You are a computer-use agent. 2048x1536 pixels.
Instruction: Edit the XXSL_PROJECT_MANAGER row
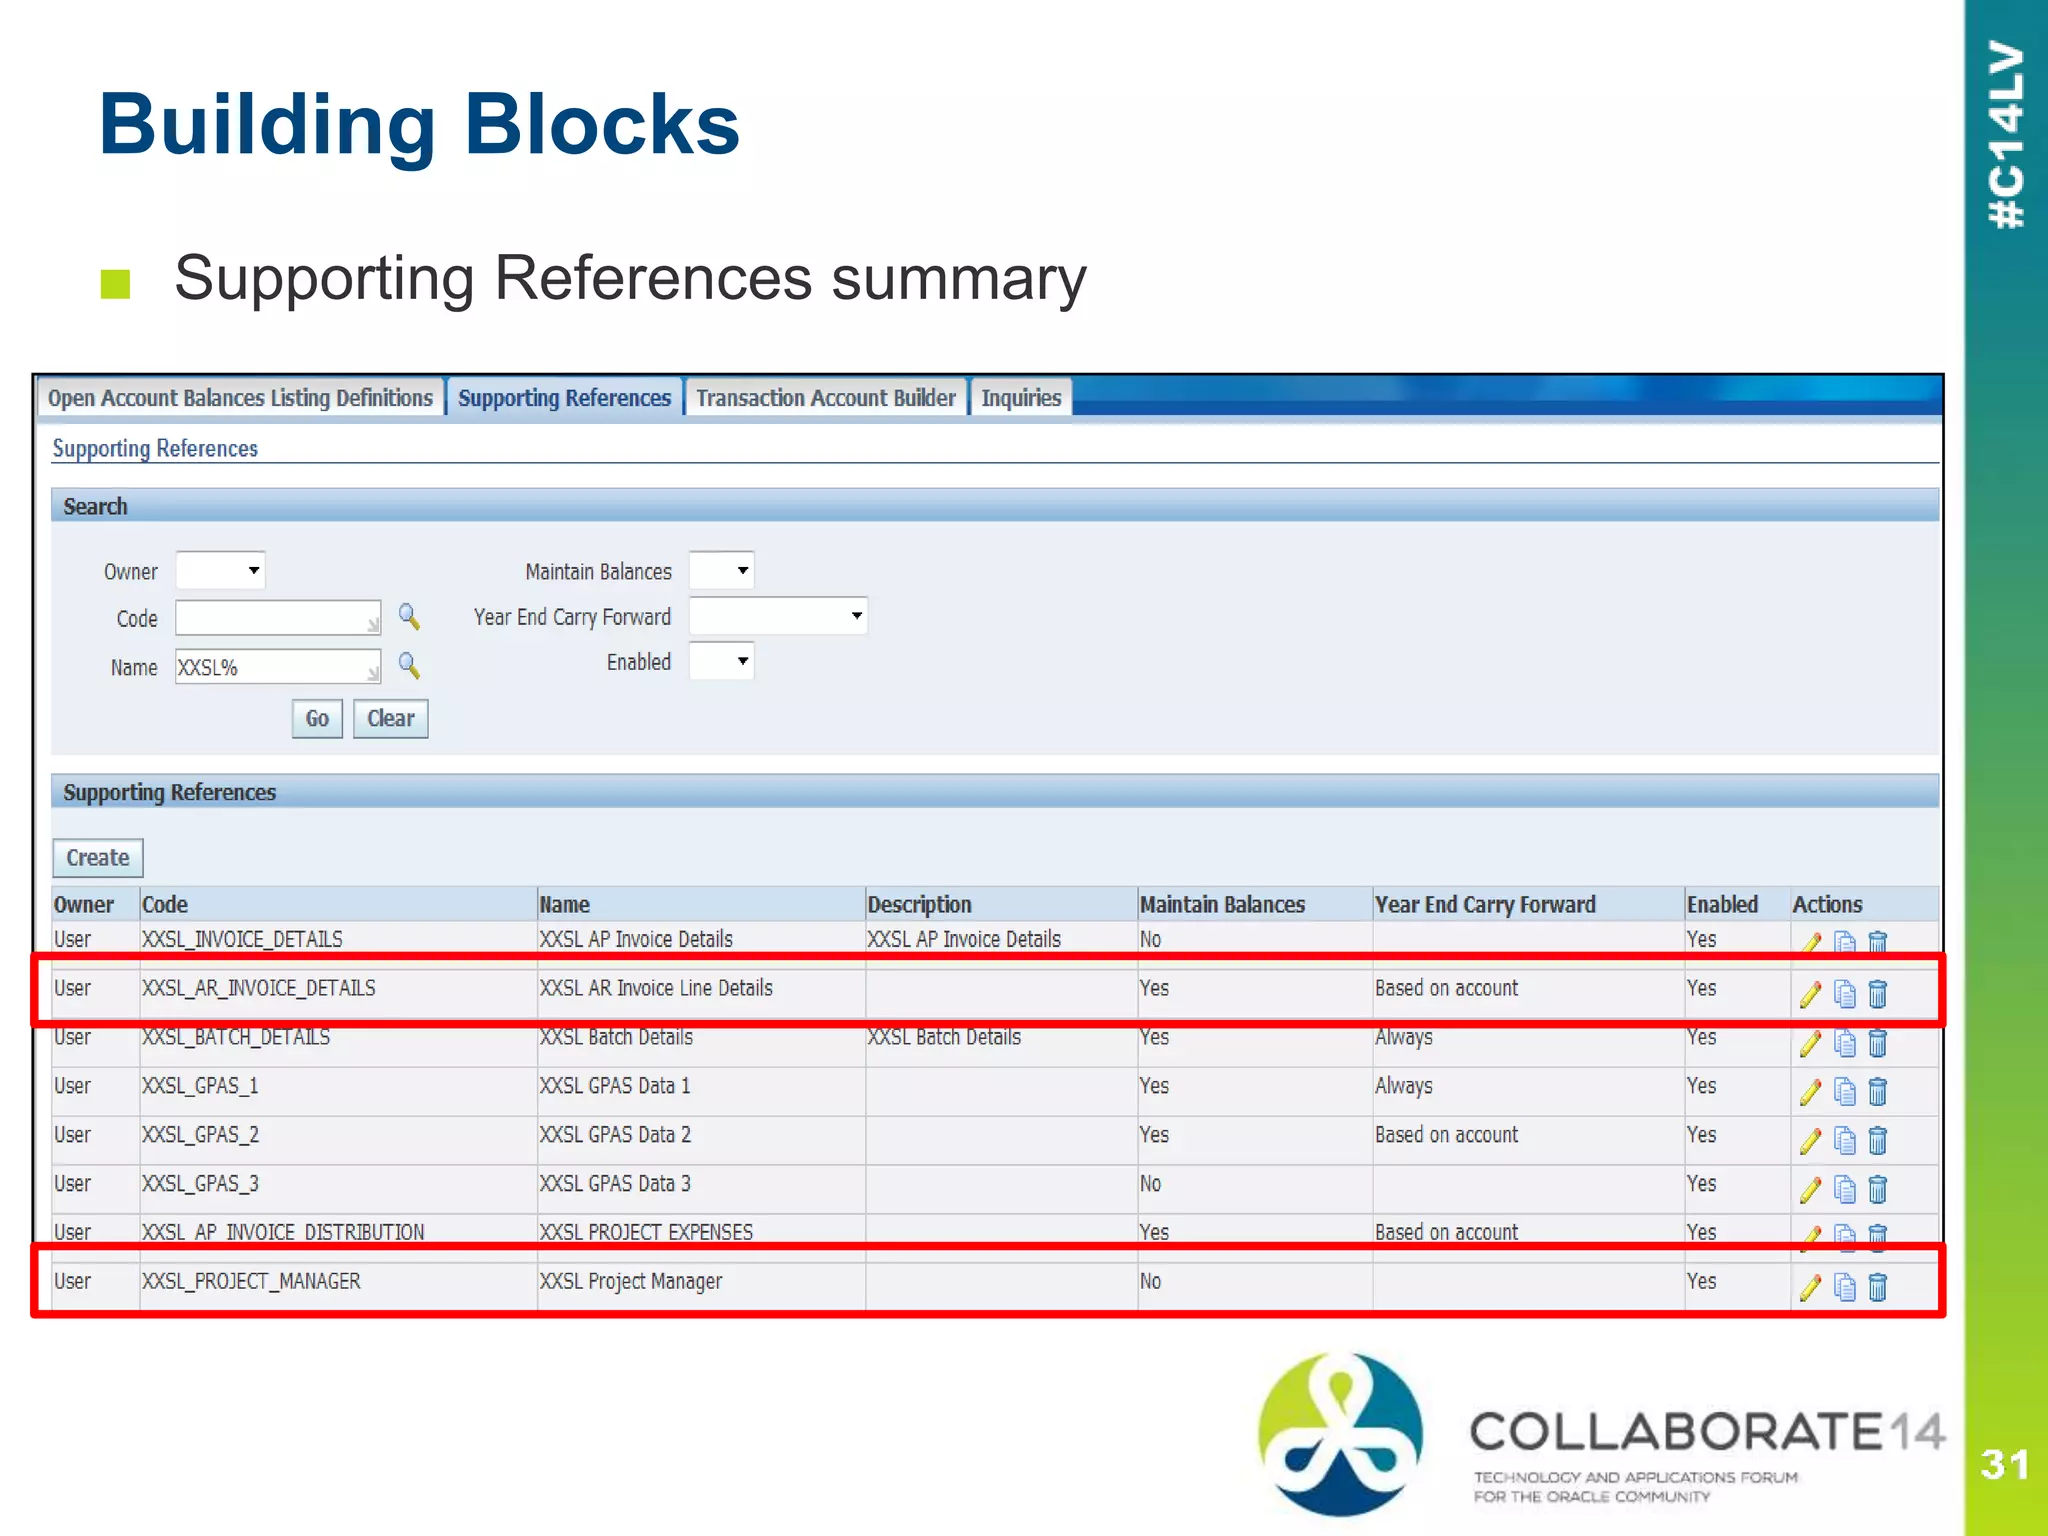[1810, 1288]
